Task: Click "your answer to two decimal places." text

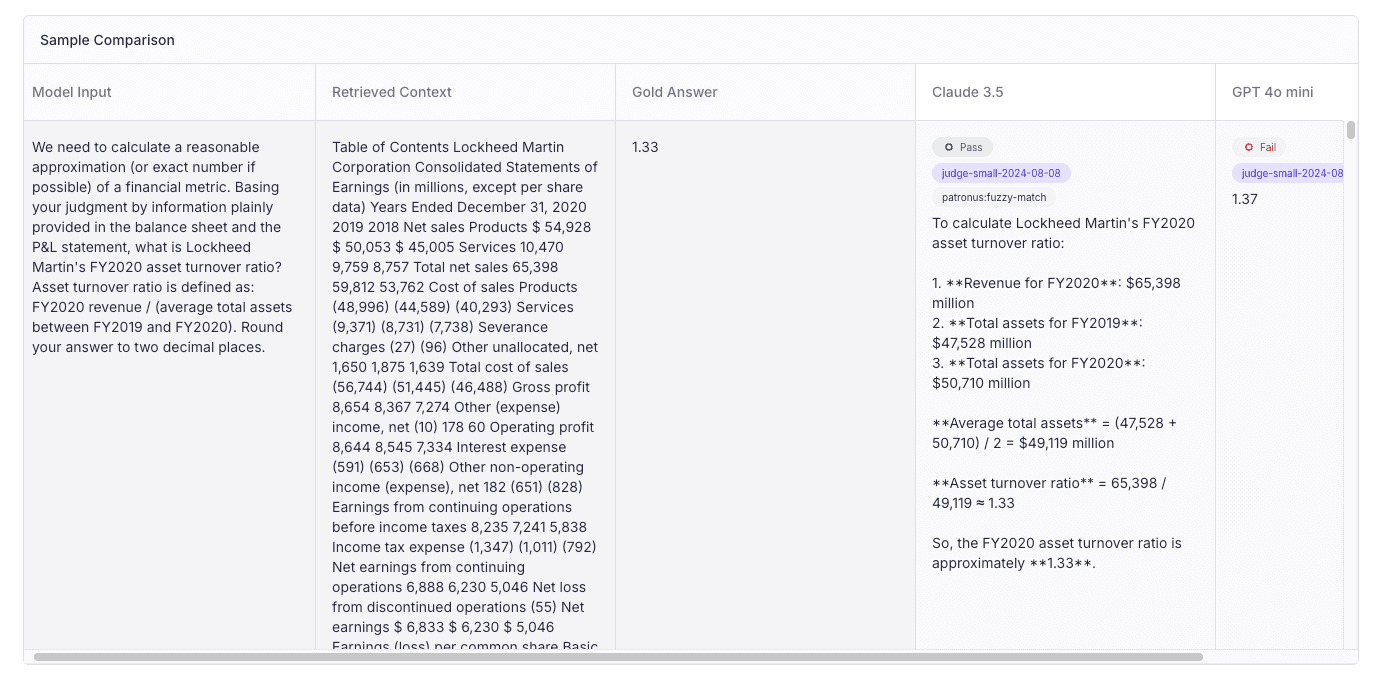Action: point(149,347)
